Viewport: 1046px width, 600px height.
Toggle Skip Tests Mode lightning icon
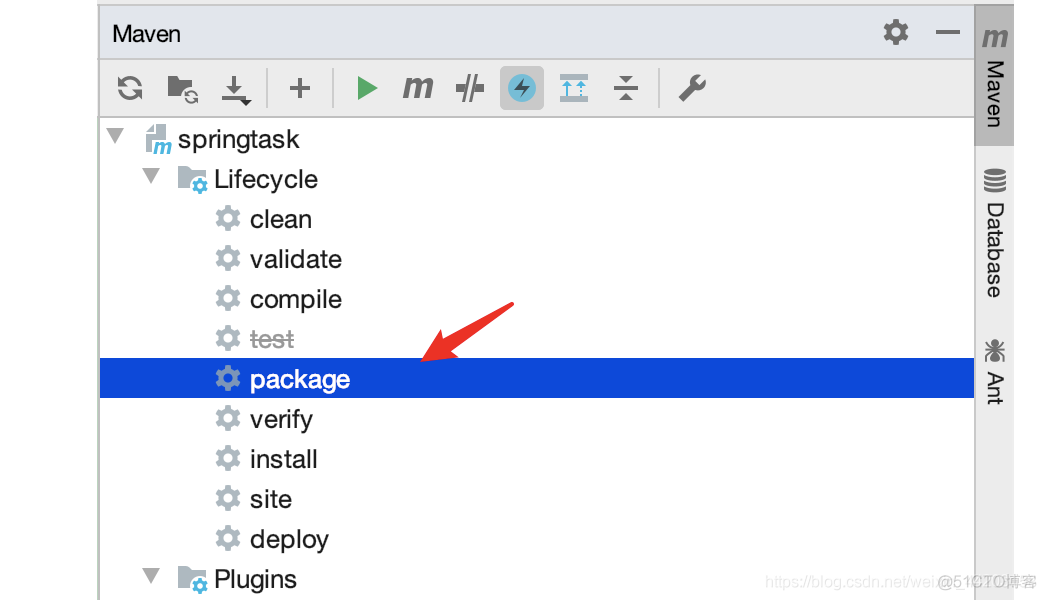(x=522, y=88)
